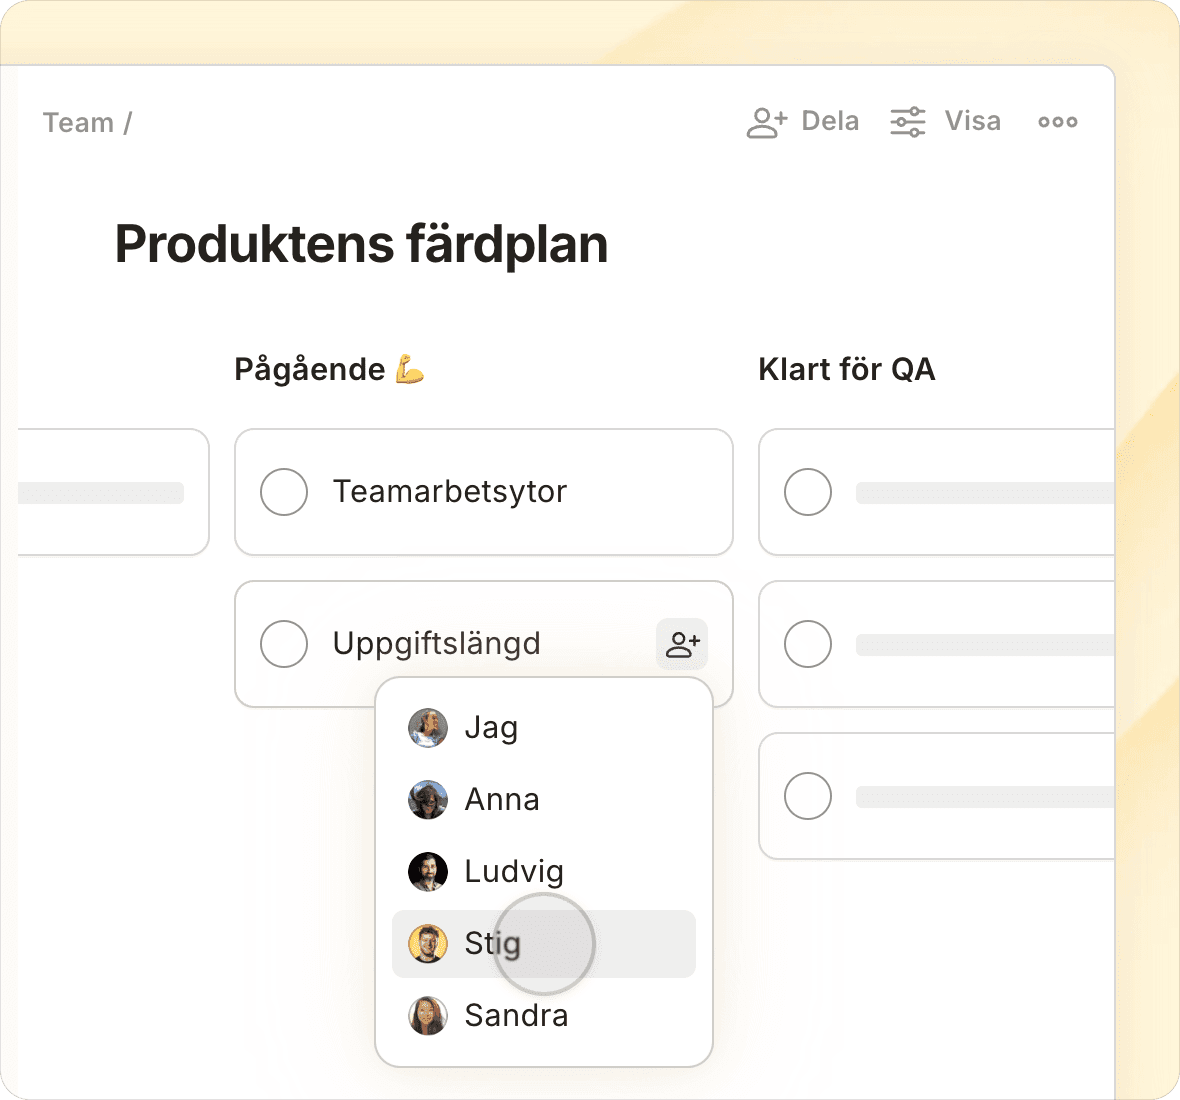Click Sandra's avatar in the assignee list
The image size is (1180, 1100).
click(x=428, y=1016)
